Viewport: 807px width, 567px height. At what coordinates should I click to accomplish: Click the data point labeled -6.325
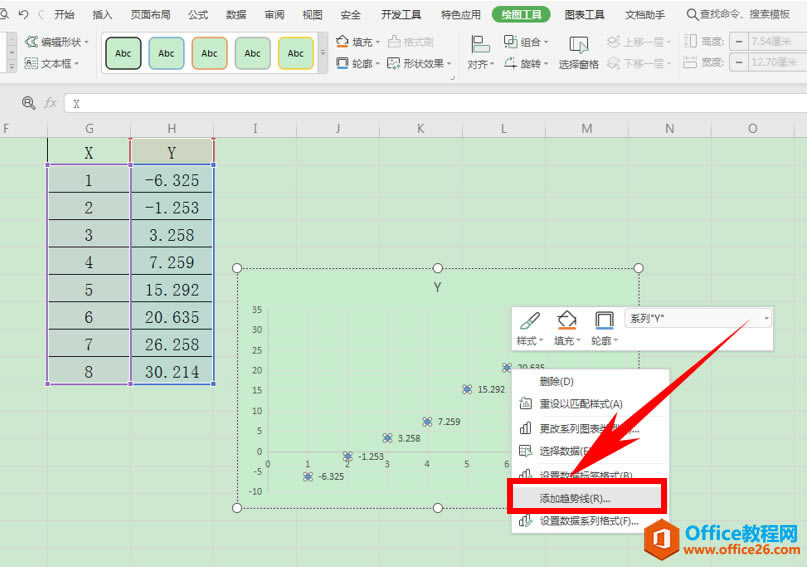click(308, 476)
